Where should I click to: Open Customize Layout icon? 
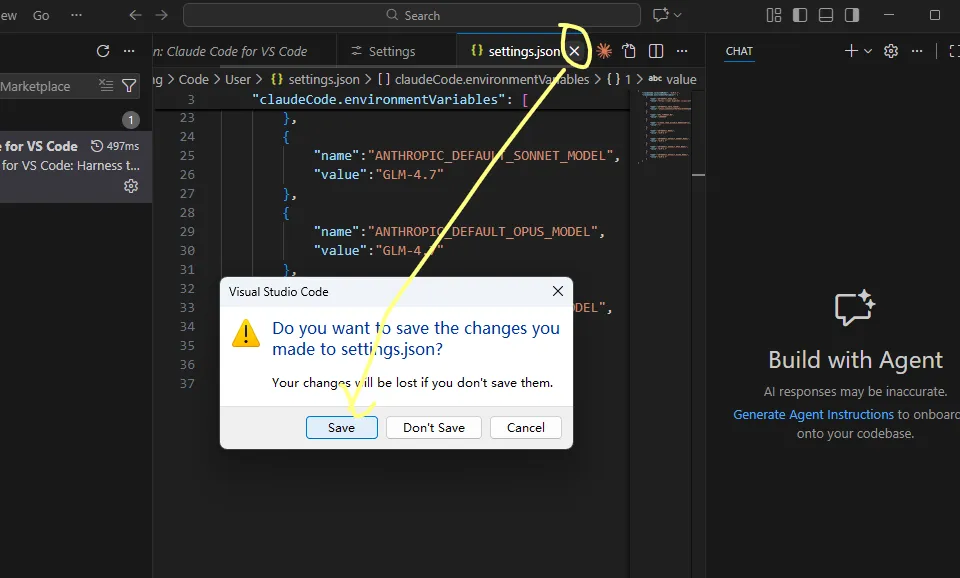point(774,15)
